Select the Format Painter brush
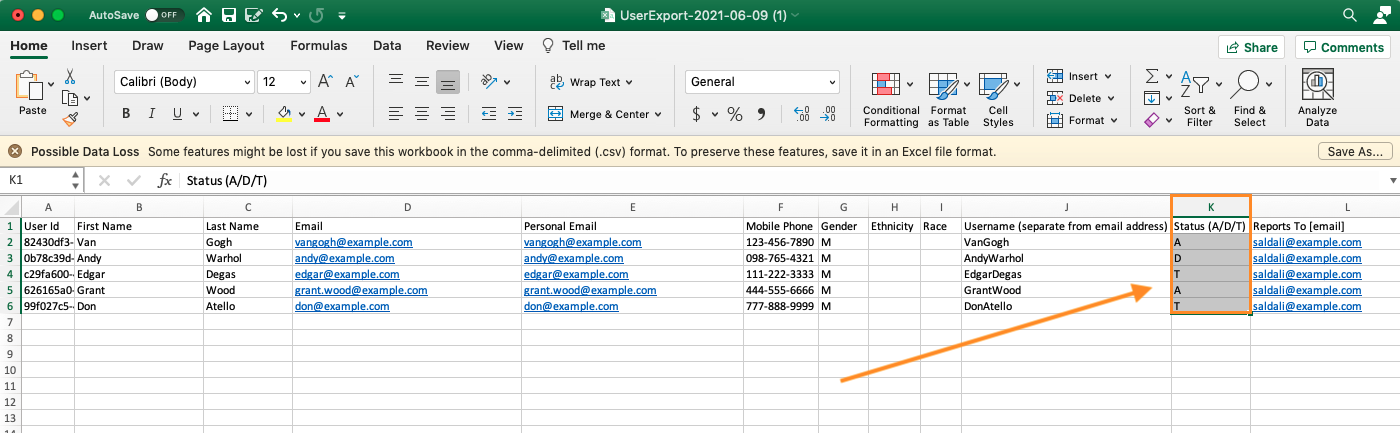This screenshot has height=433, width=1400. [70, 119]
